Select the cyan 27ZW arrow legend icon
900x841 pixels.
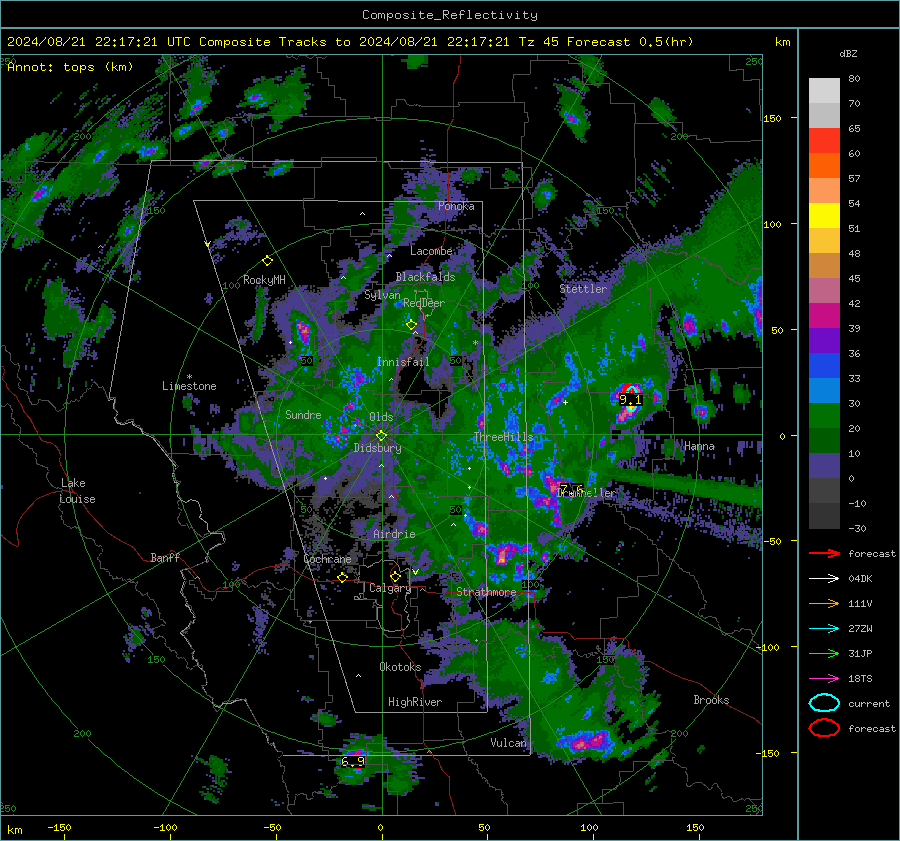(824, 629)
